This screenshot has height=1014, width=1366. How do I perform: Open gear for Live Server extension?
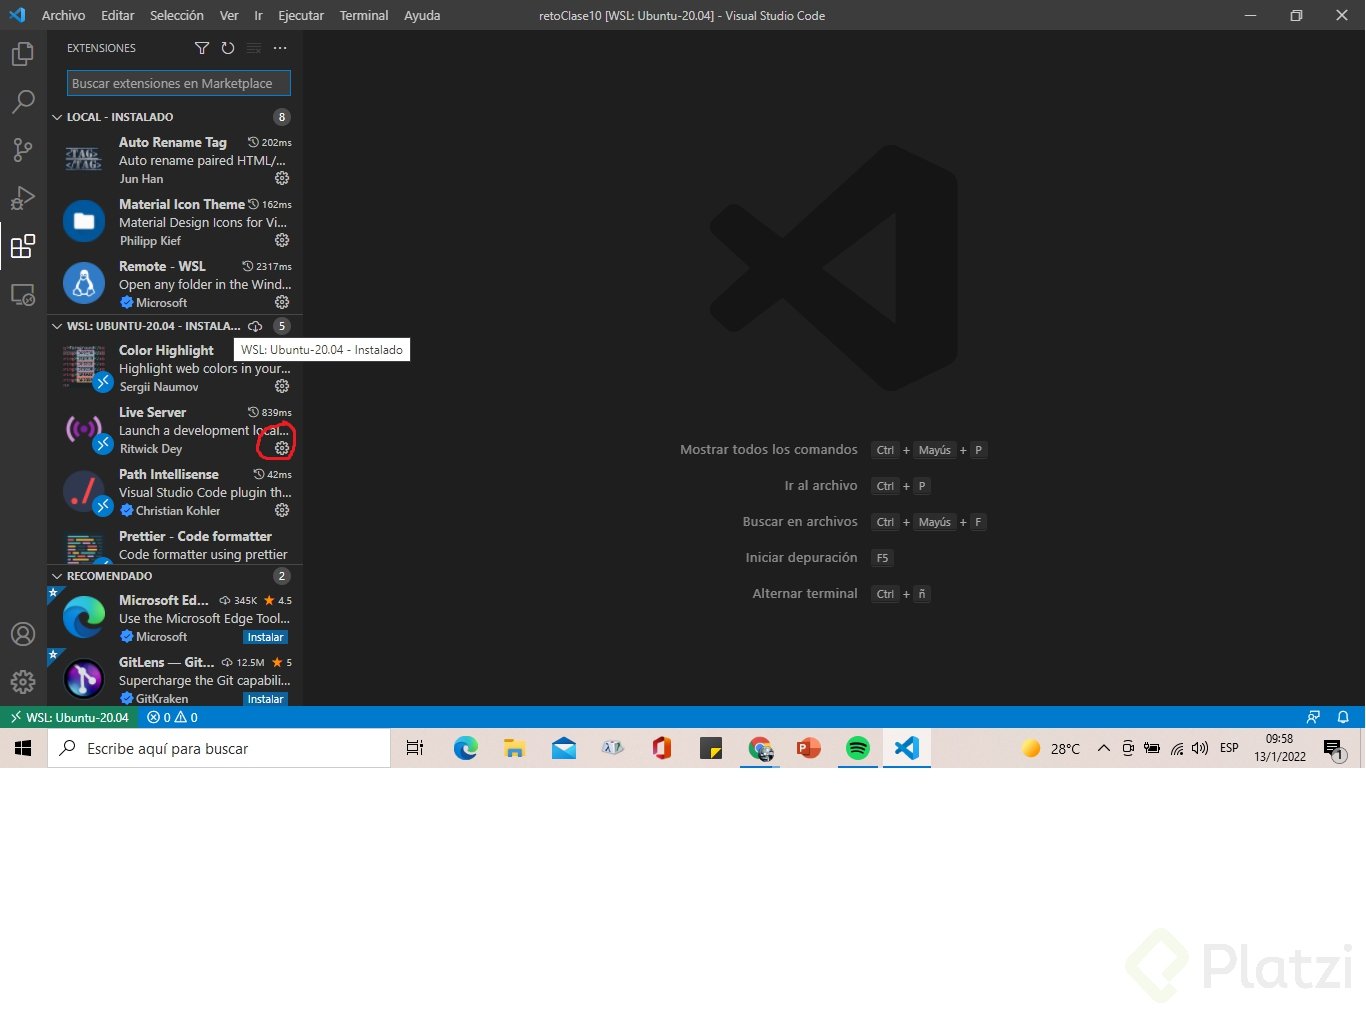(x=282, y=448)
